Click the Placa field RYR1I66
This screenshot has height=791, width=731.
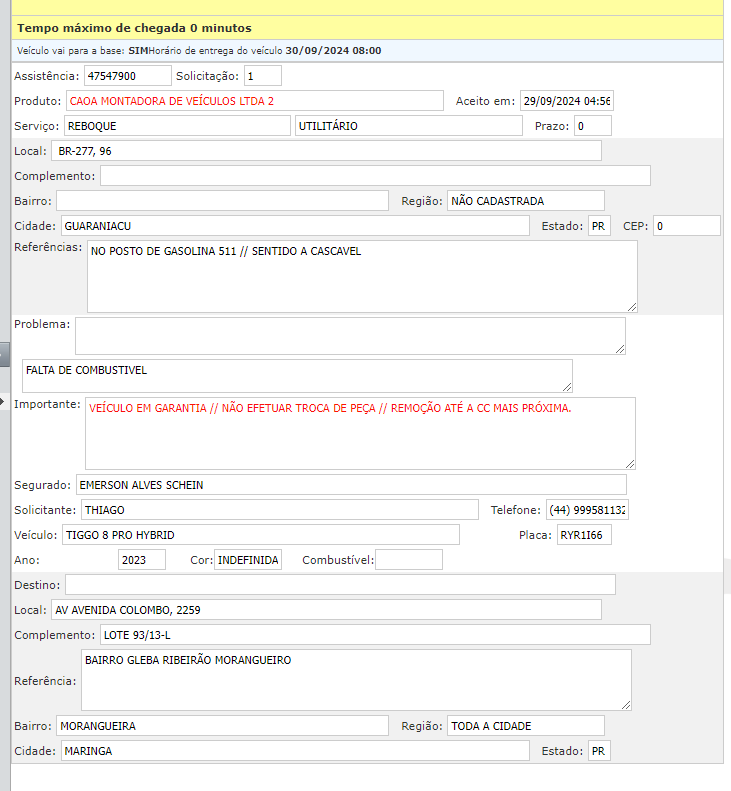(x=584, y=535)
